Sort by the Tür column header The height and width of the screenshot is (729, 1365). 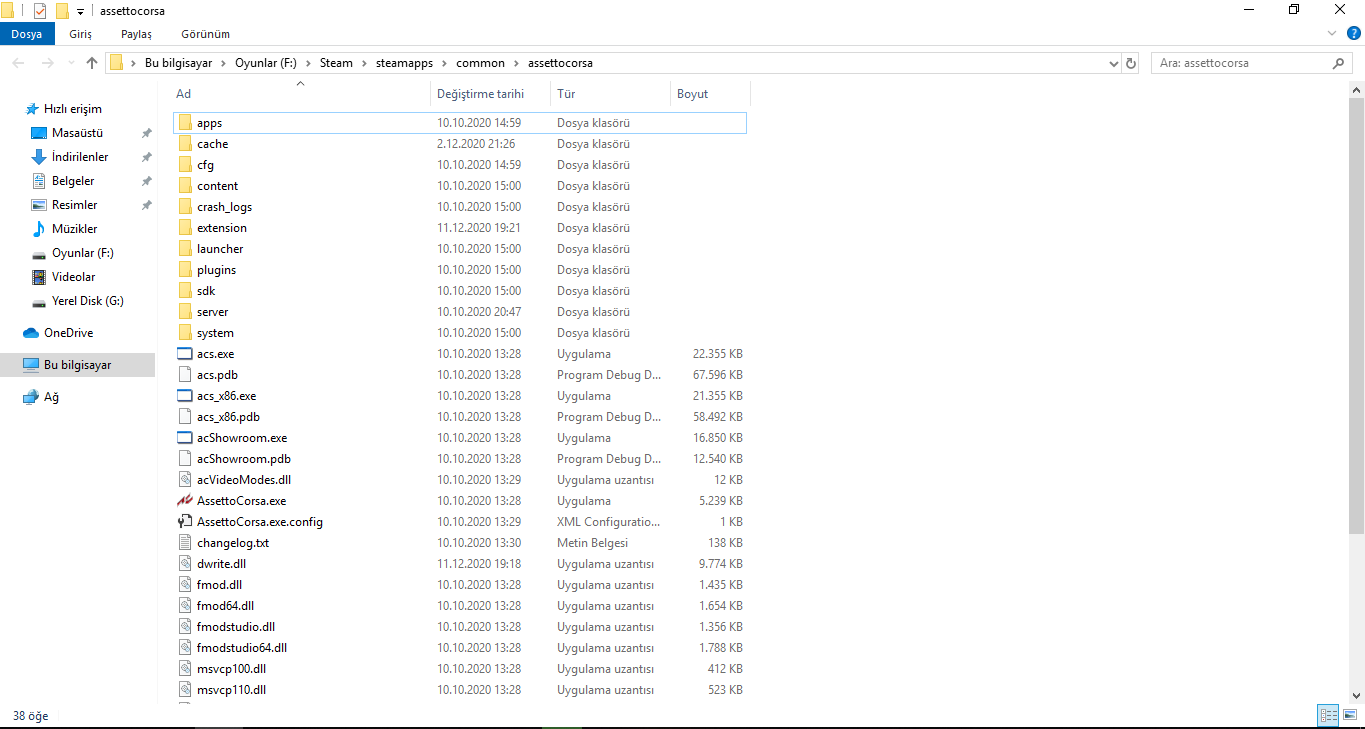pyautogui.click(x=610, y=94)
